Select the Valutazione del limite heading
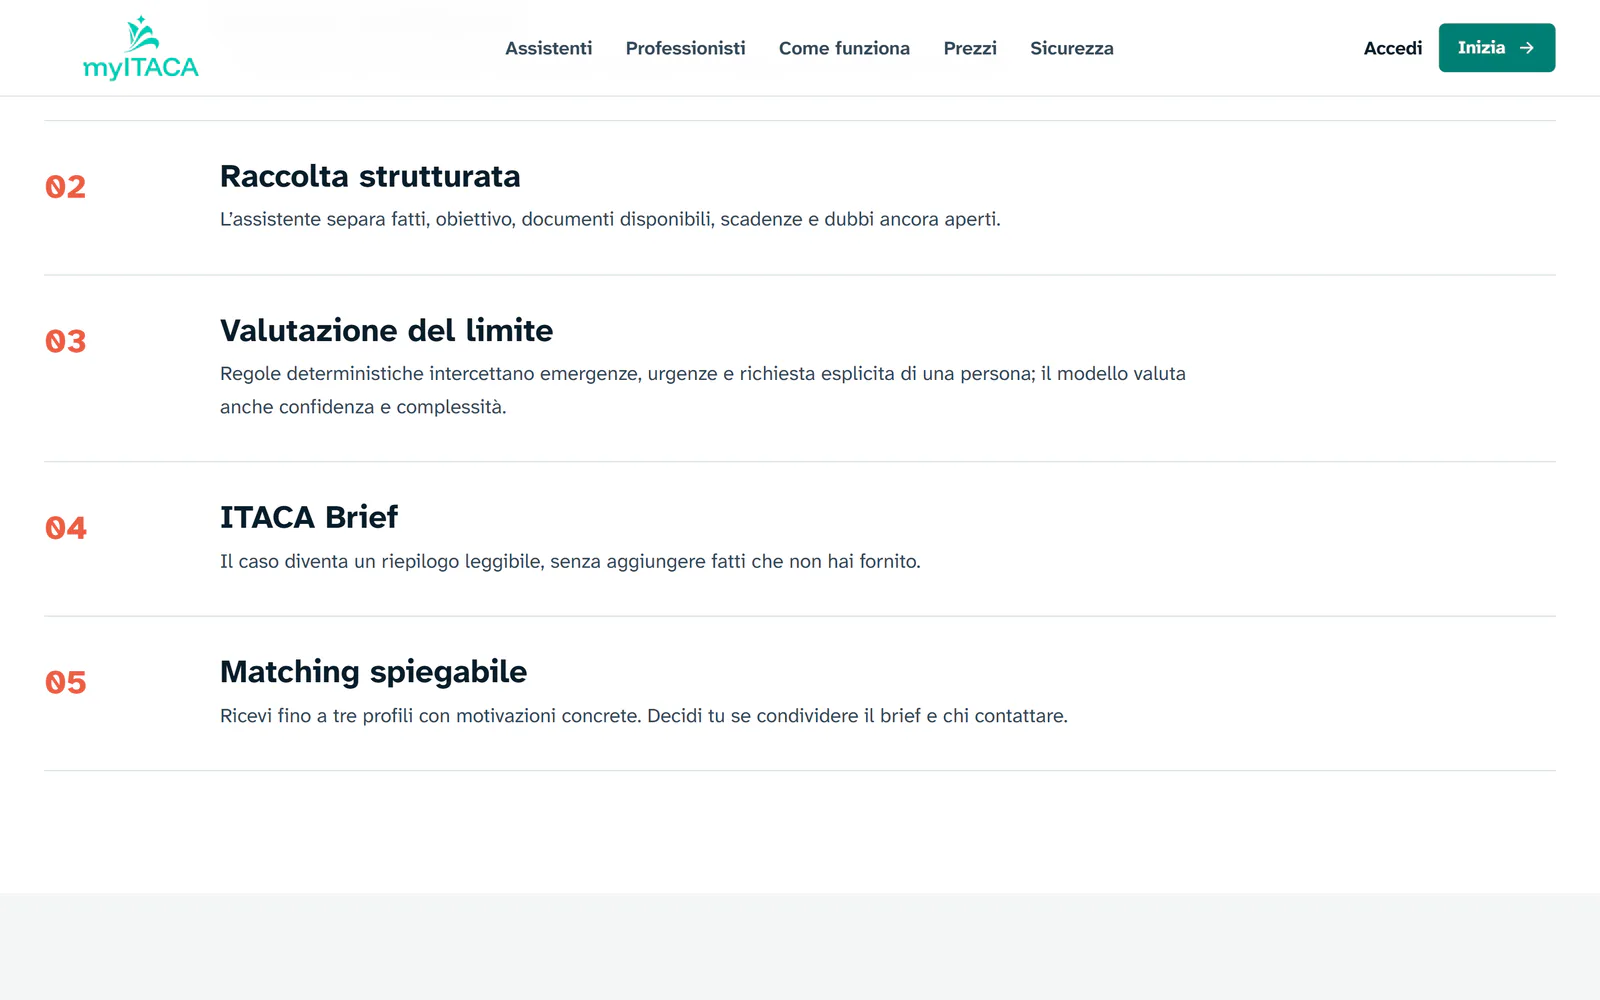The width and height of the screenshot is (1600, 1000). [x=386, y=330]
